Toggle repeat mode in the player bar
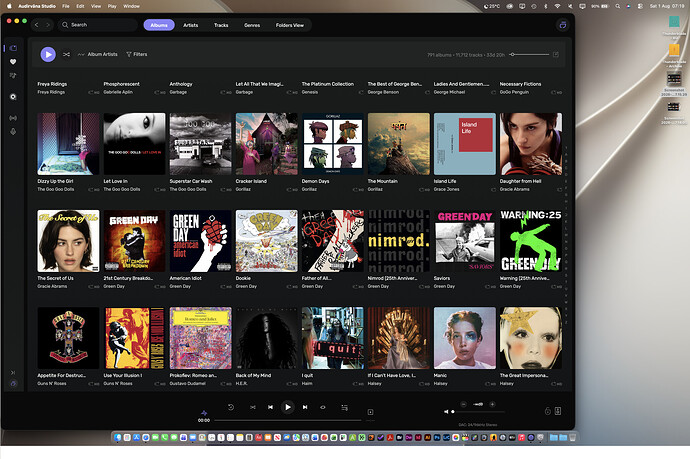690x459 pixels. pos(323,408)
